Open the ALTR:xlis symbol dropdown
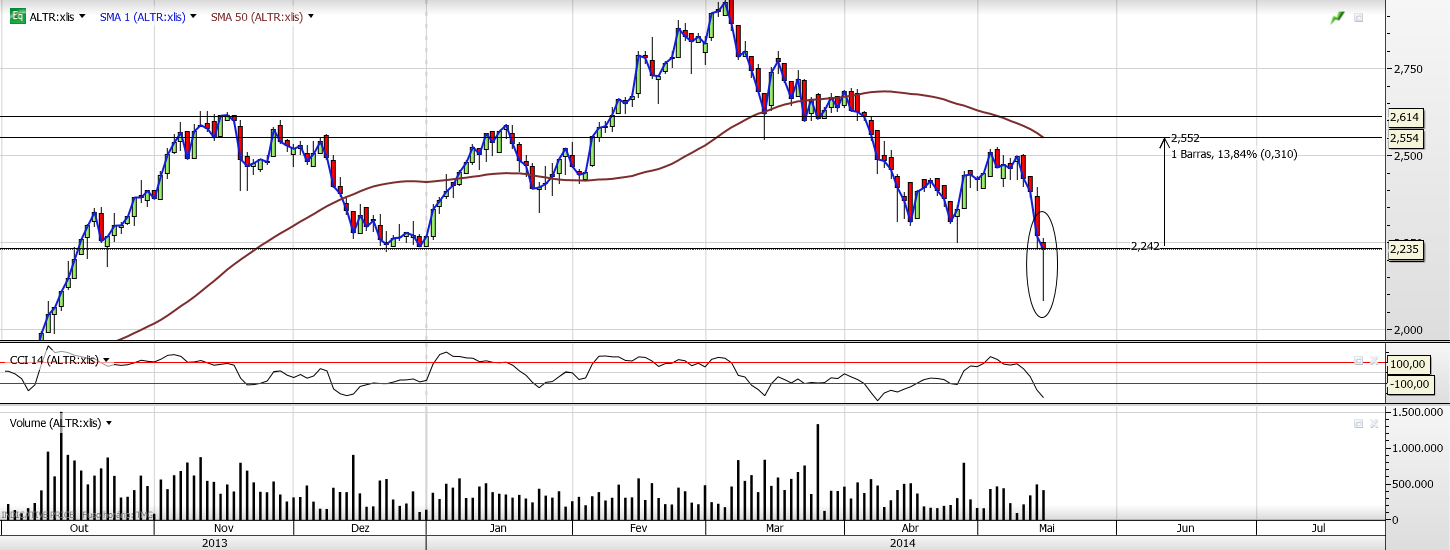The image size is (1450, 550). pos(81,17)
